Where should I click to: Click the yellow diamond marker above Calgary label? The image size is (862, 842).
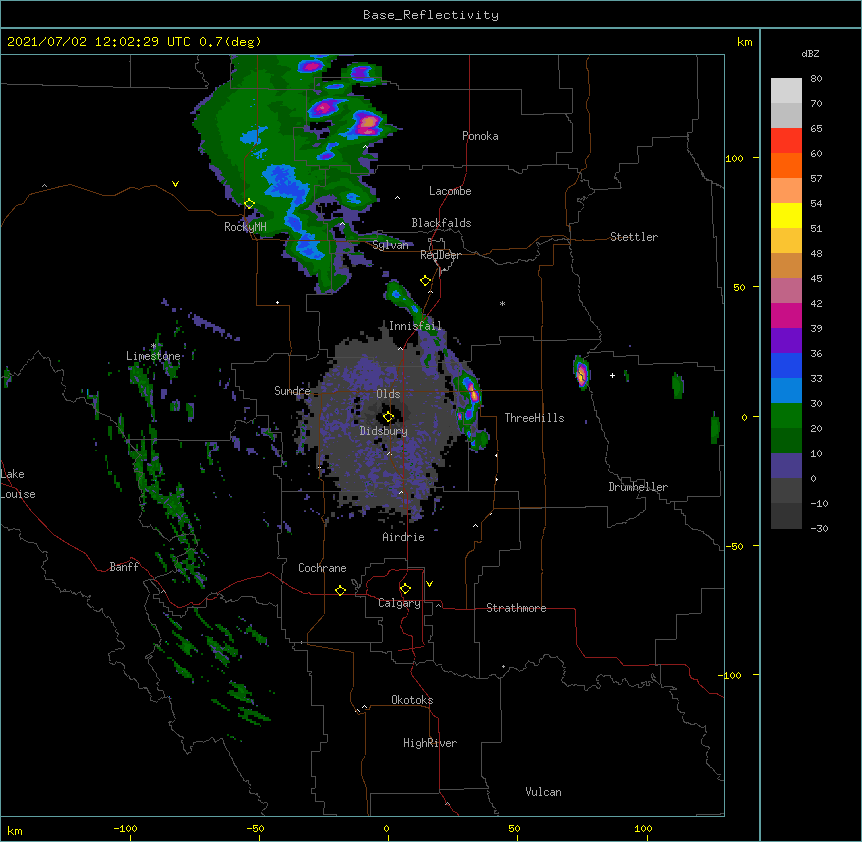(x=405, y=589)
